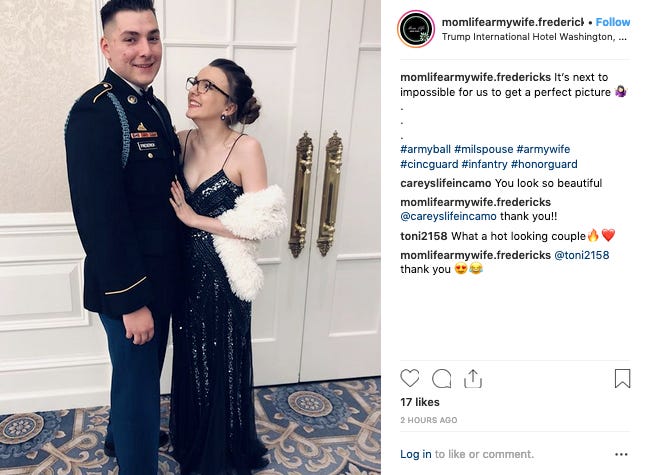This screenshot has width=645, height=475.
Task: Open the #armyball hashtag
Action: 425,149
